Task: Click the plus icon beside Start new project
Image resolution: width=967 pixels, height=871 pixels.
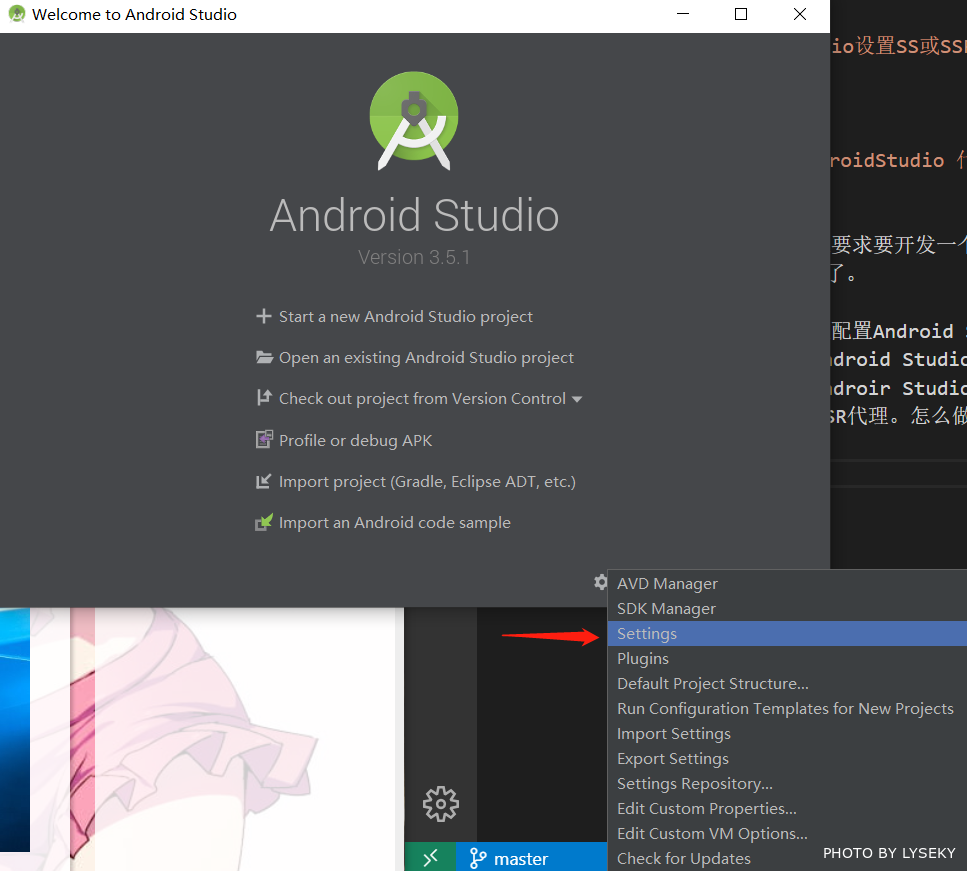Action: tap(264, 316)
